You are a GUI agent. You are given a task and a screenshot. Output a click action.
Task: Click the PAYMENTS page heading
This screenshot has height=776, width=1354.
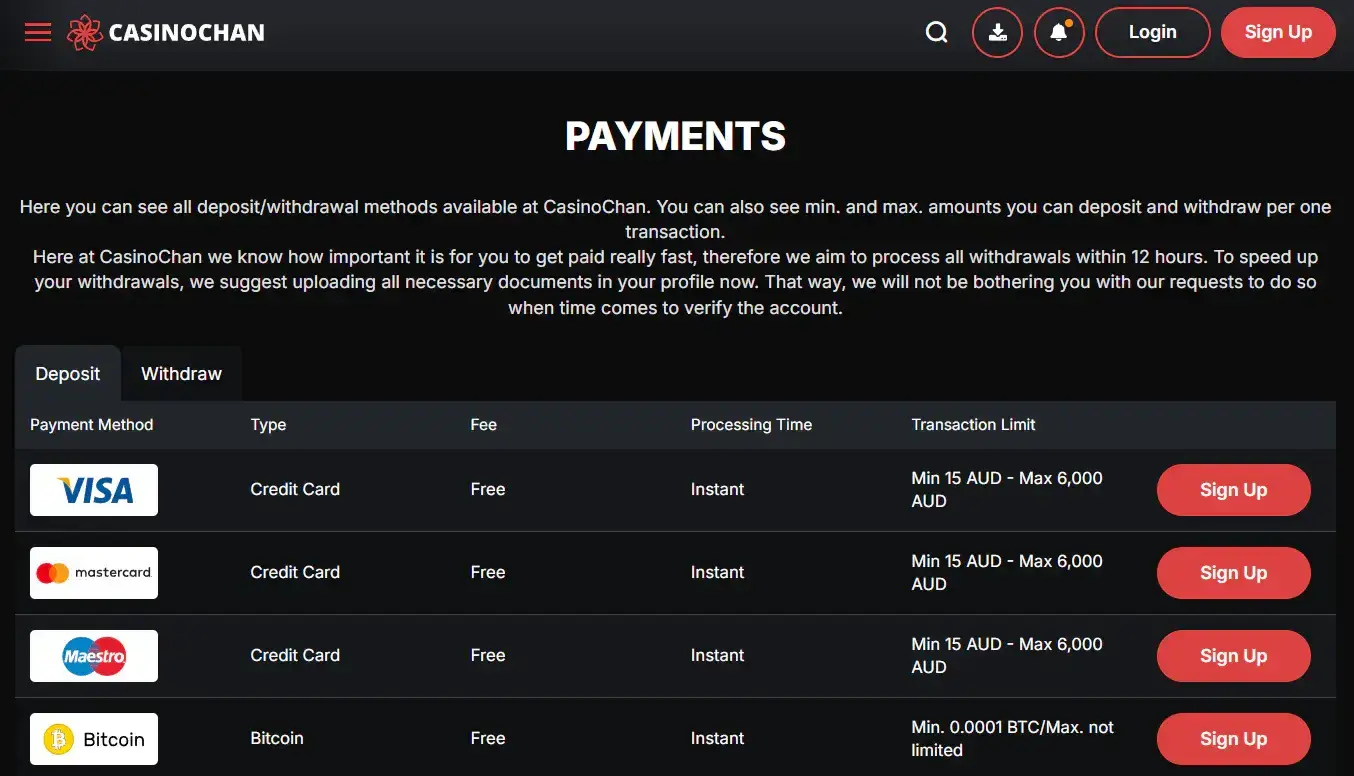(x=676, y=136)
